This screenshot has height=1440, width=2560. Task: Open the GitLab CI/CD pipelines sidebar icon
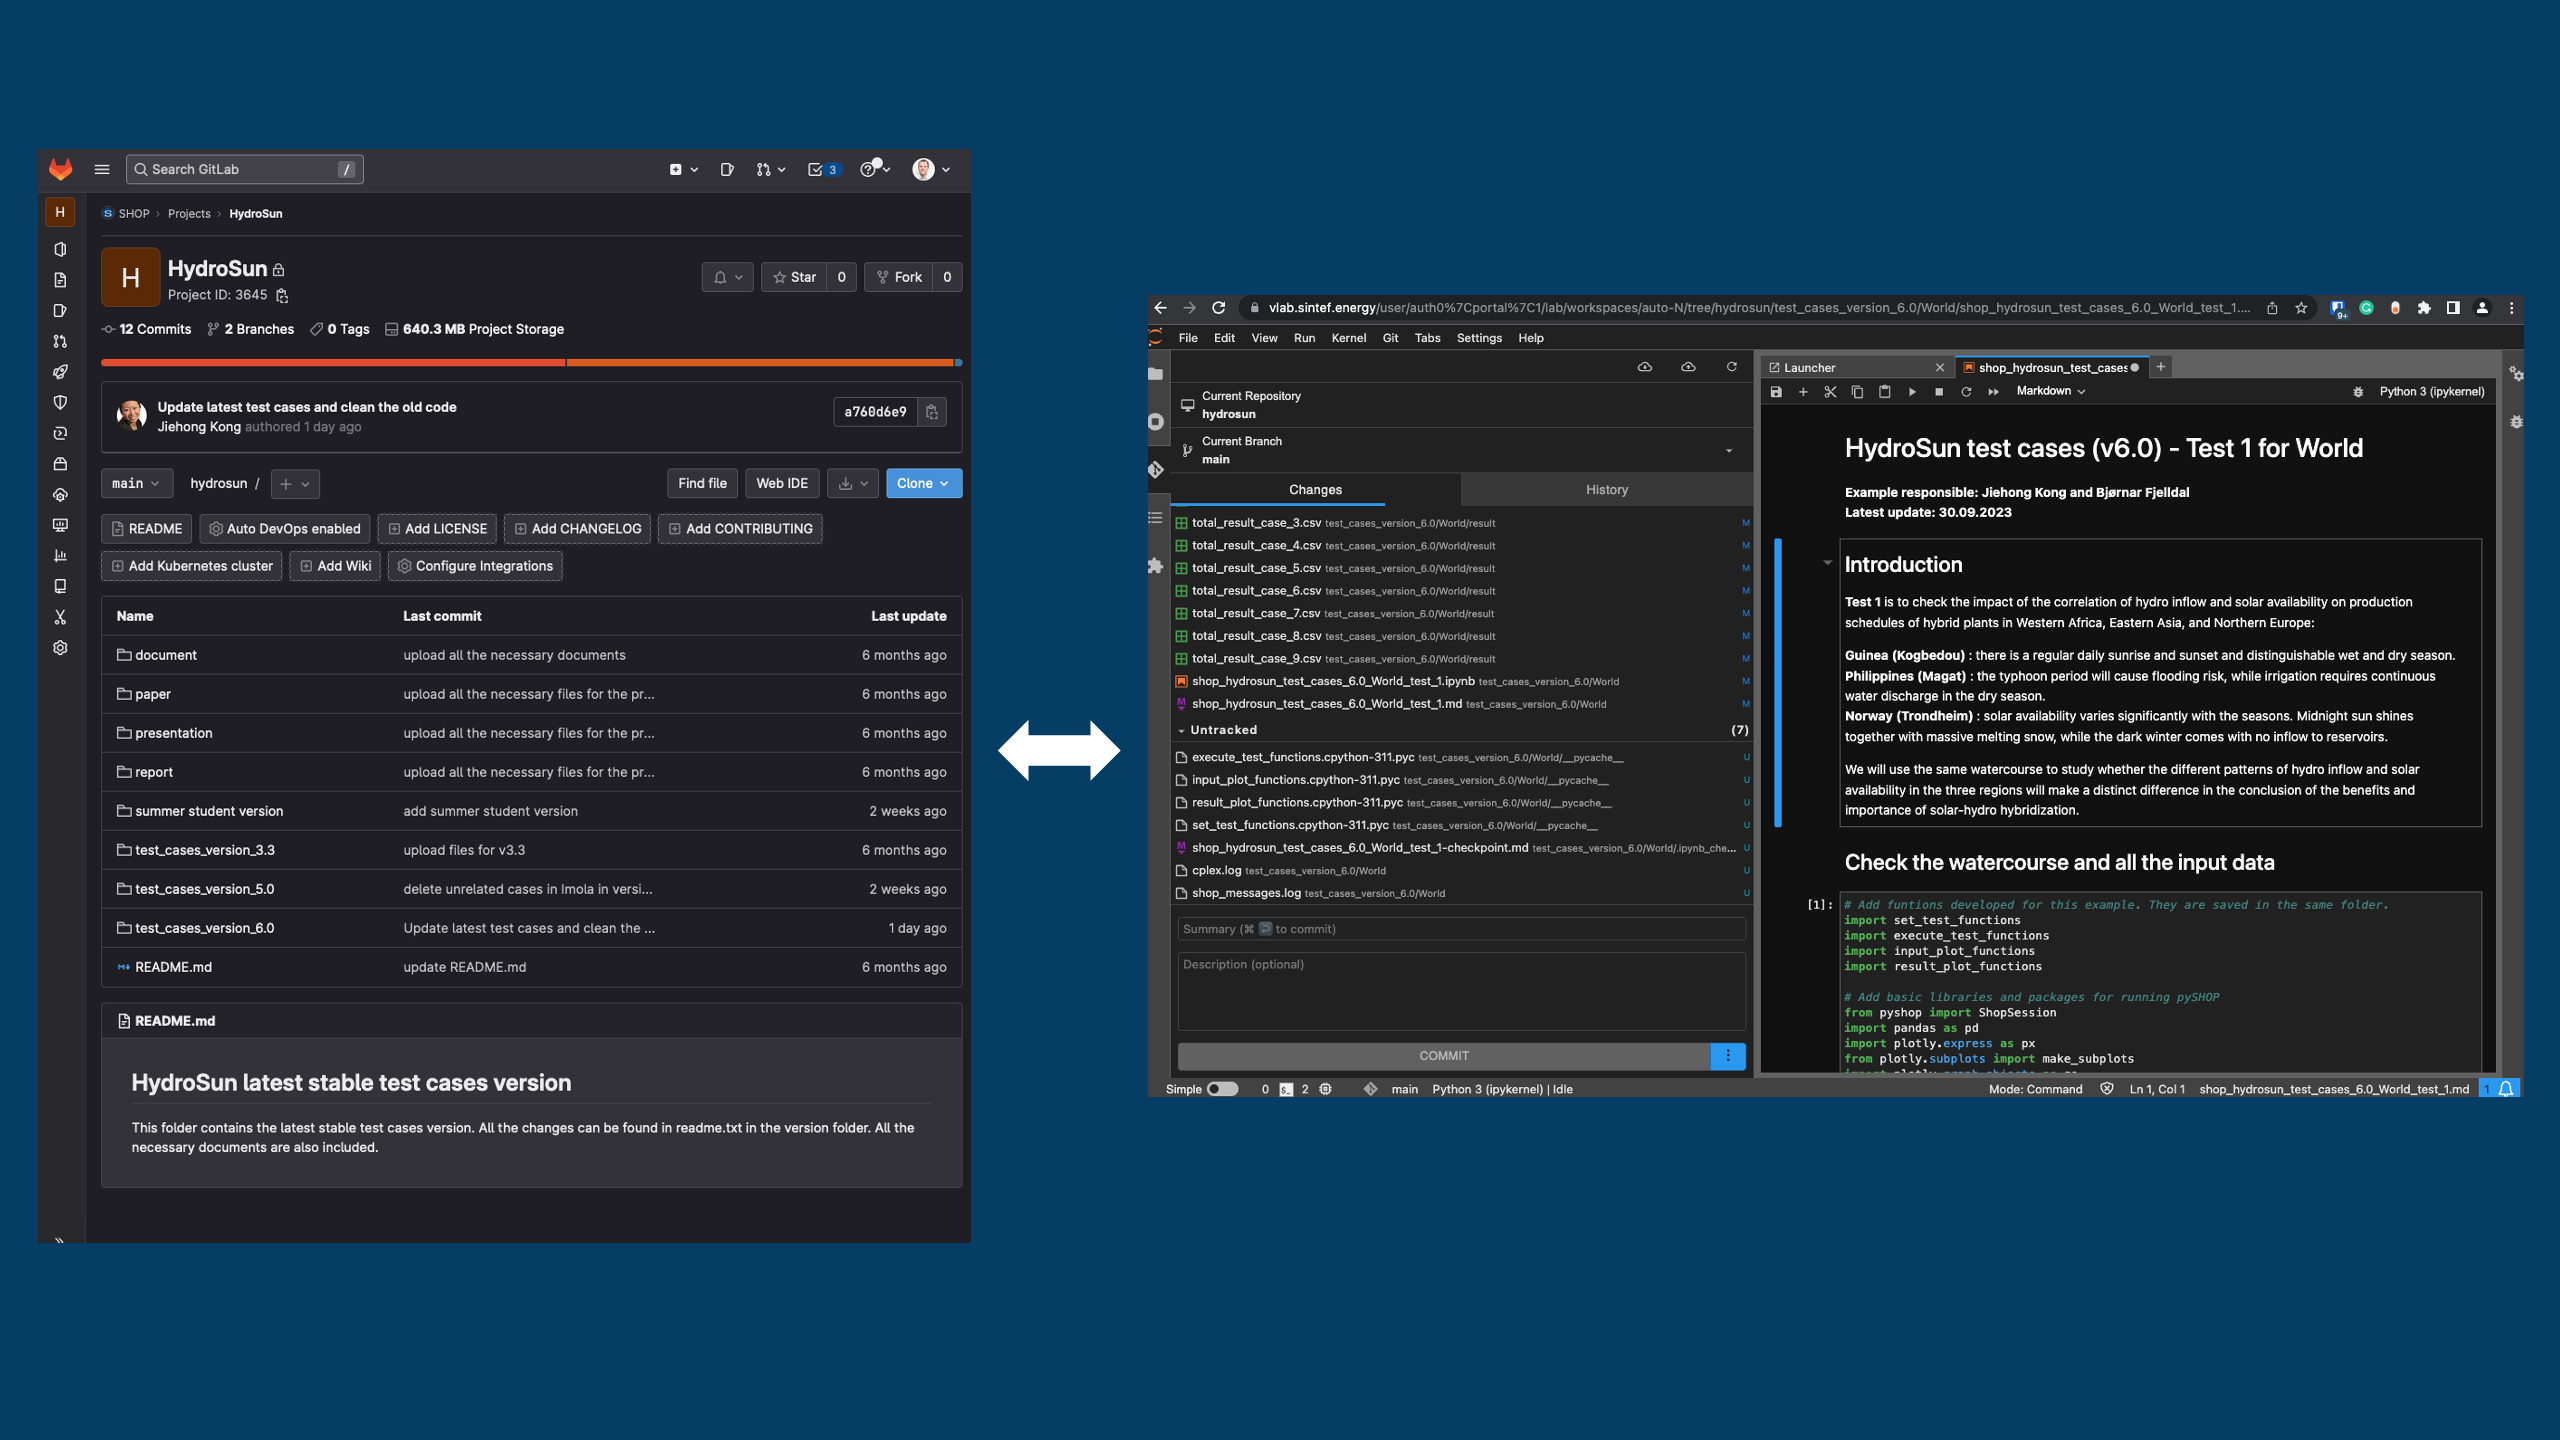60,371
